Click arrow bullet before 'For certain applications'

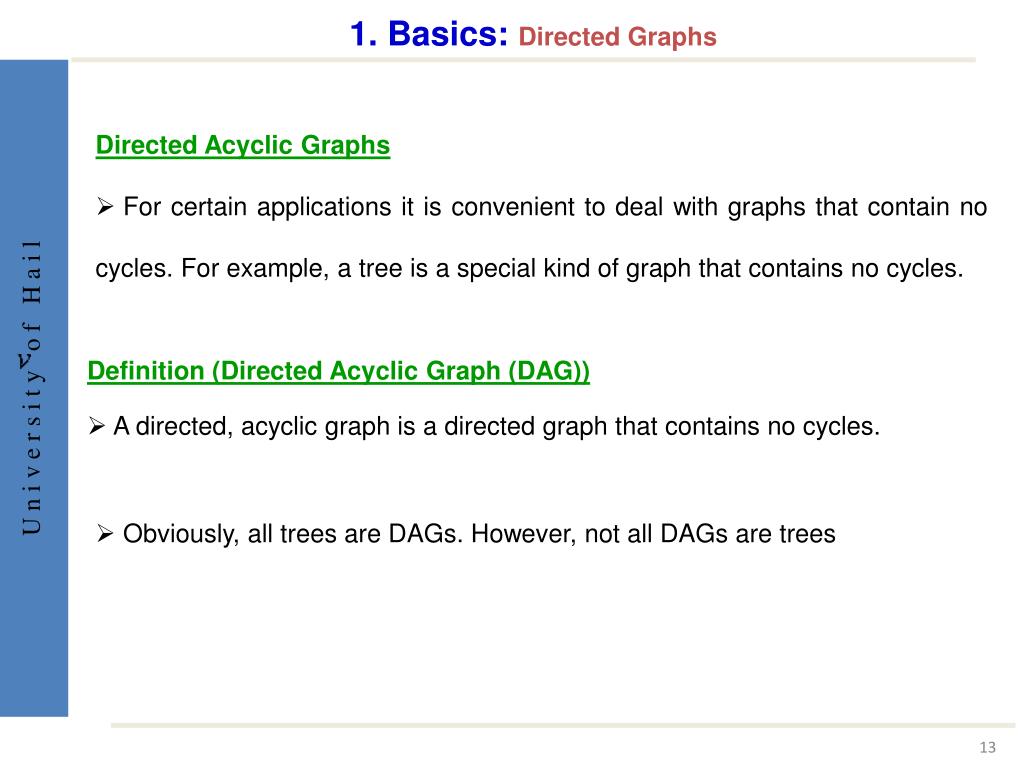(104, 207)
